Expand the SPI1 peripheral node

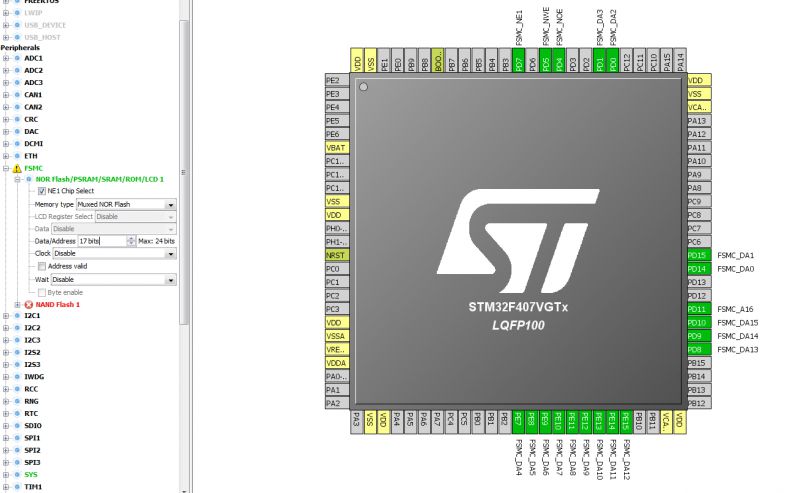(6, 438)
